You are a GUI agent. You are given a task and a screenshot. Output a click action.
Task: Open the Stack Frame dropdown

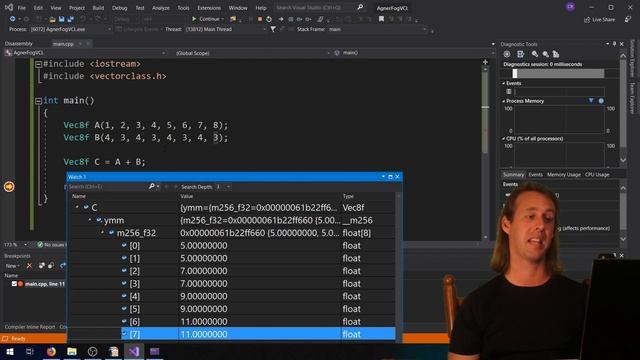point(377,29)
